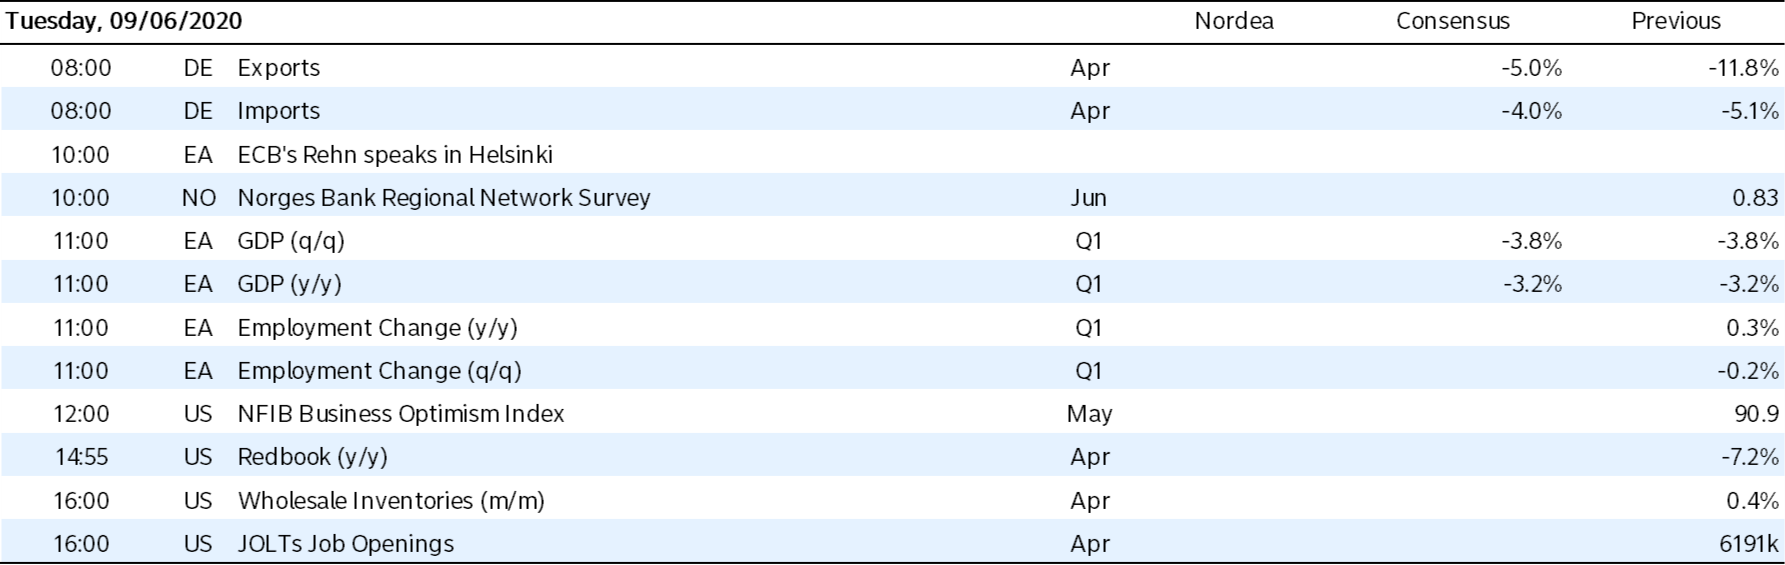The height and width of the screenshot is (565, 1785).
Task: Click the Tuesday, 09/06/2020 date header
Action: (124, 21)
